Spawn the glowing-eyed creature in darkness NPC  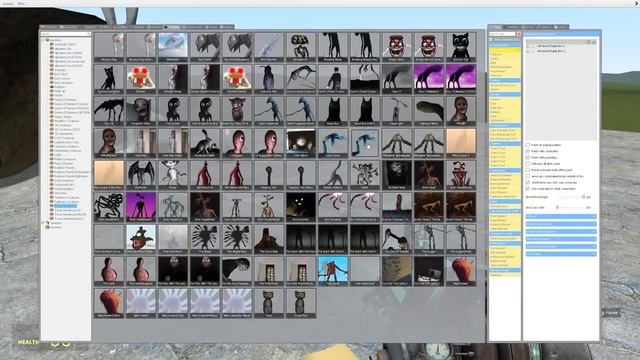point(301,206)
